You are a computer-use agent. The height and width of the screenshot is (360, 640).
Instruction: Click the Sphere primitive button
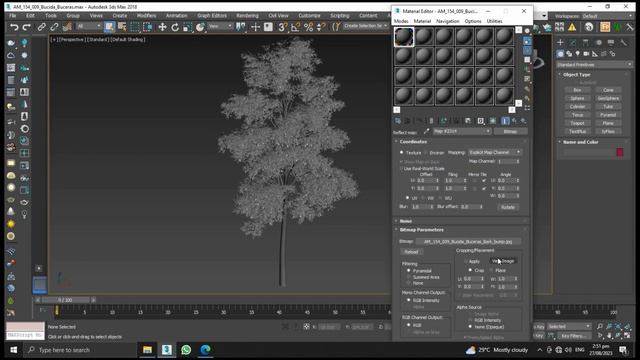[577, 98]
